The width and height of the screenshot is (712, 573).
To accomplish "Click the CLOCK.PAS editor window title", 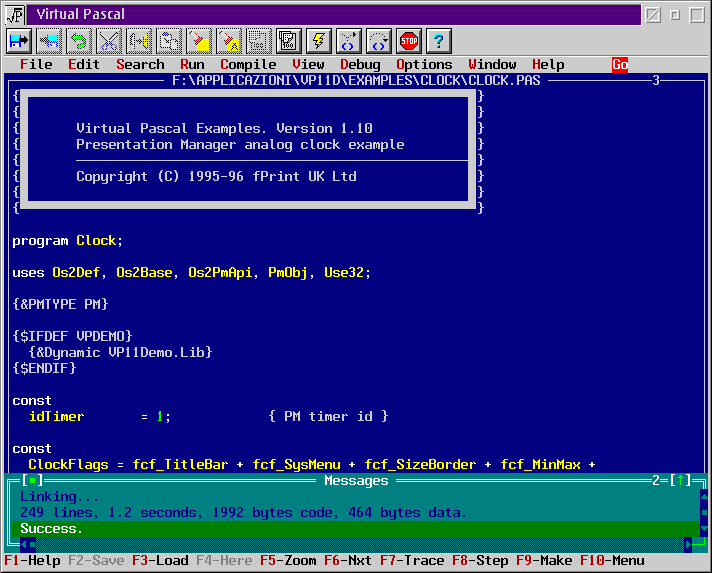I will pyautogui.click(x=356, y=80).
